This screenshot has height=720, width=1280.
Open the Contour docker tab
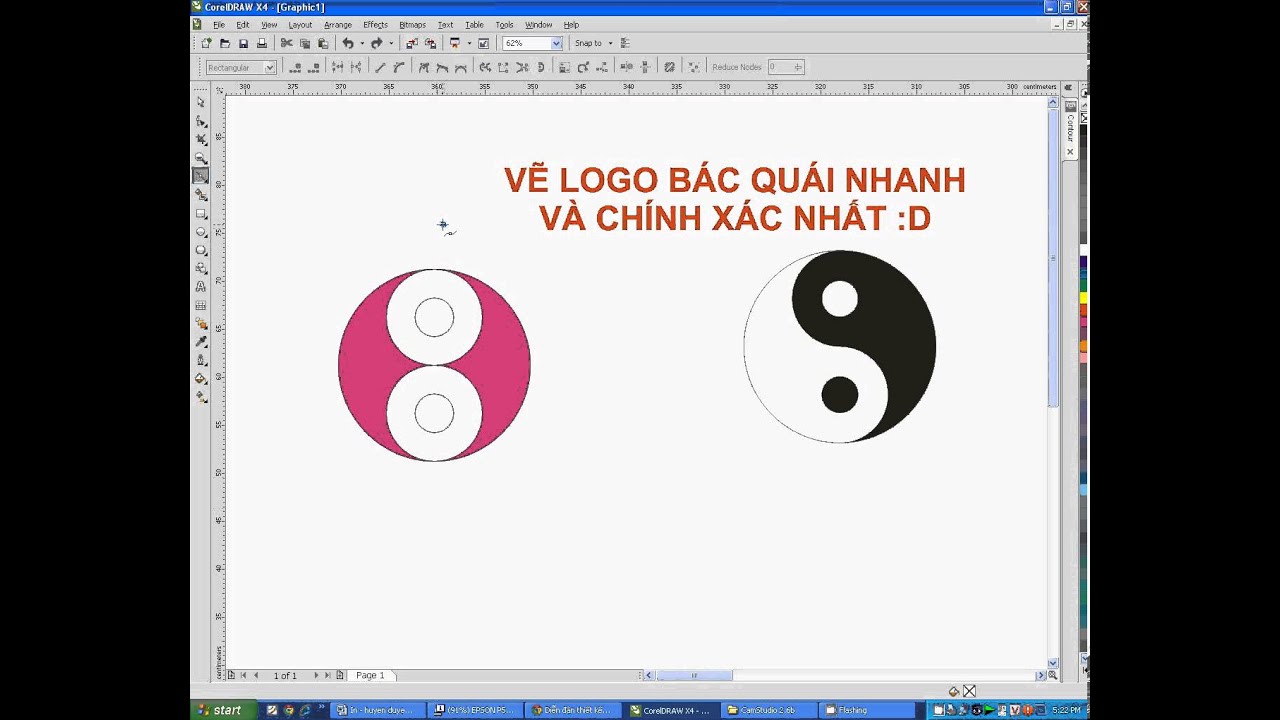[x=1070, y=127]
